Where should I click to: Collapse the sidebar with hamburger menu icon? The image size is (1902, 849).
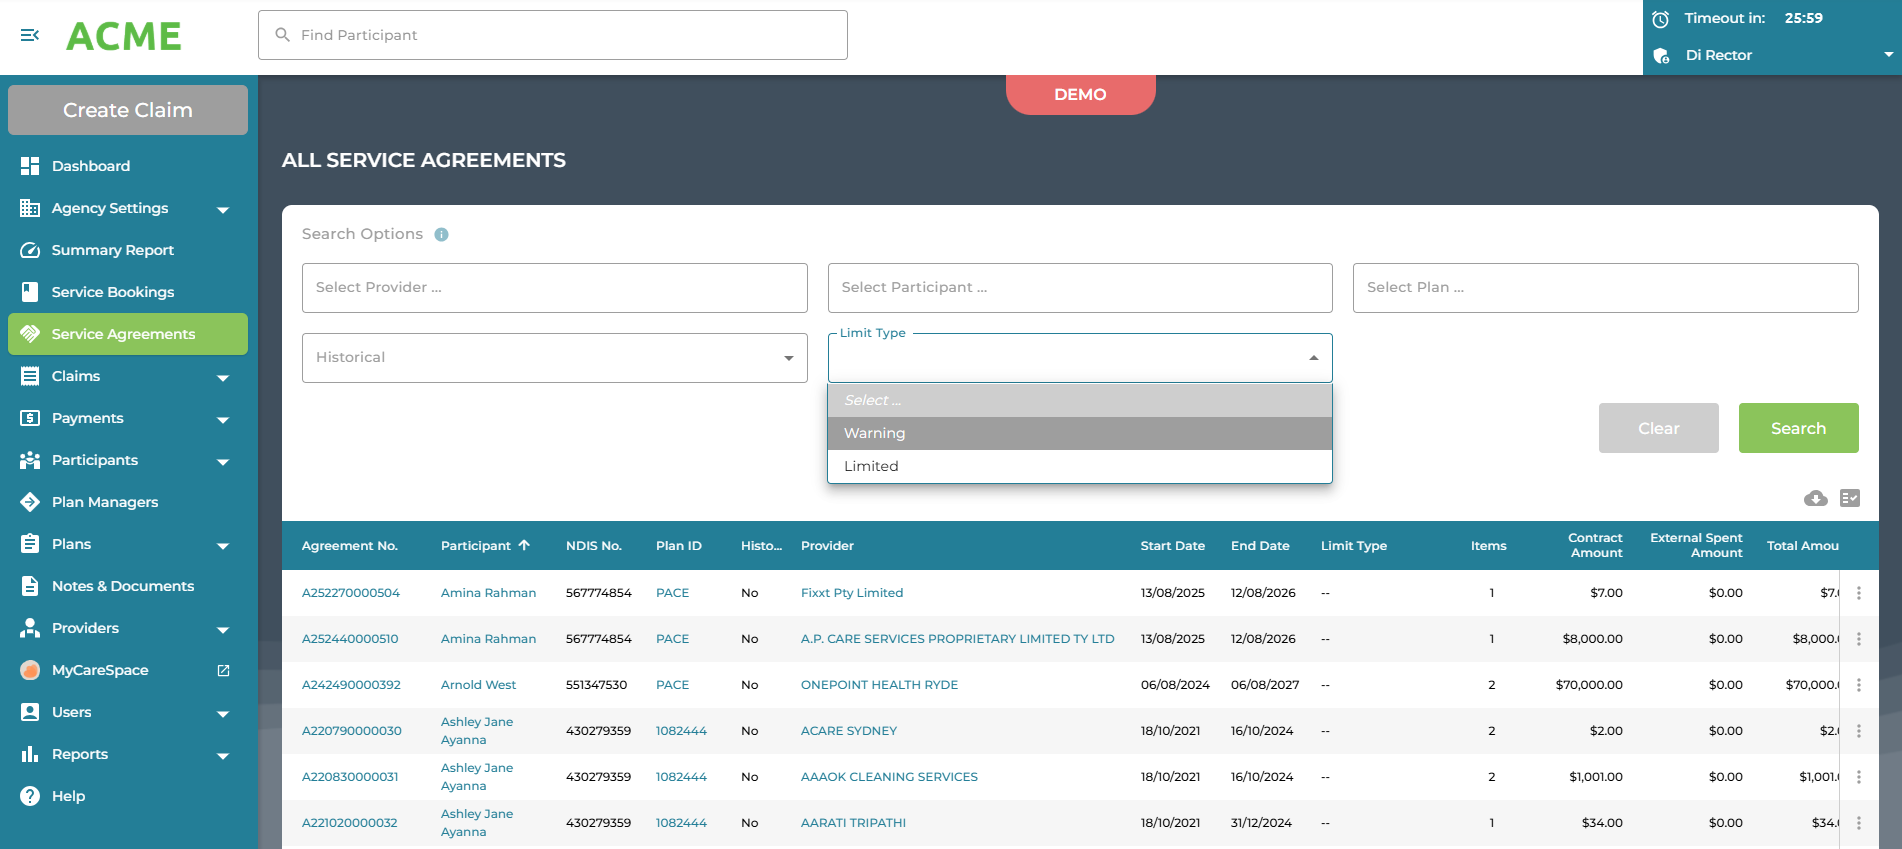pos(30,35)
